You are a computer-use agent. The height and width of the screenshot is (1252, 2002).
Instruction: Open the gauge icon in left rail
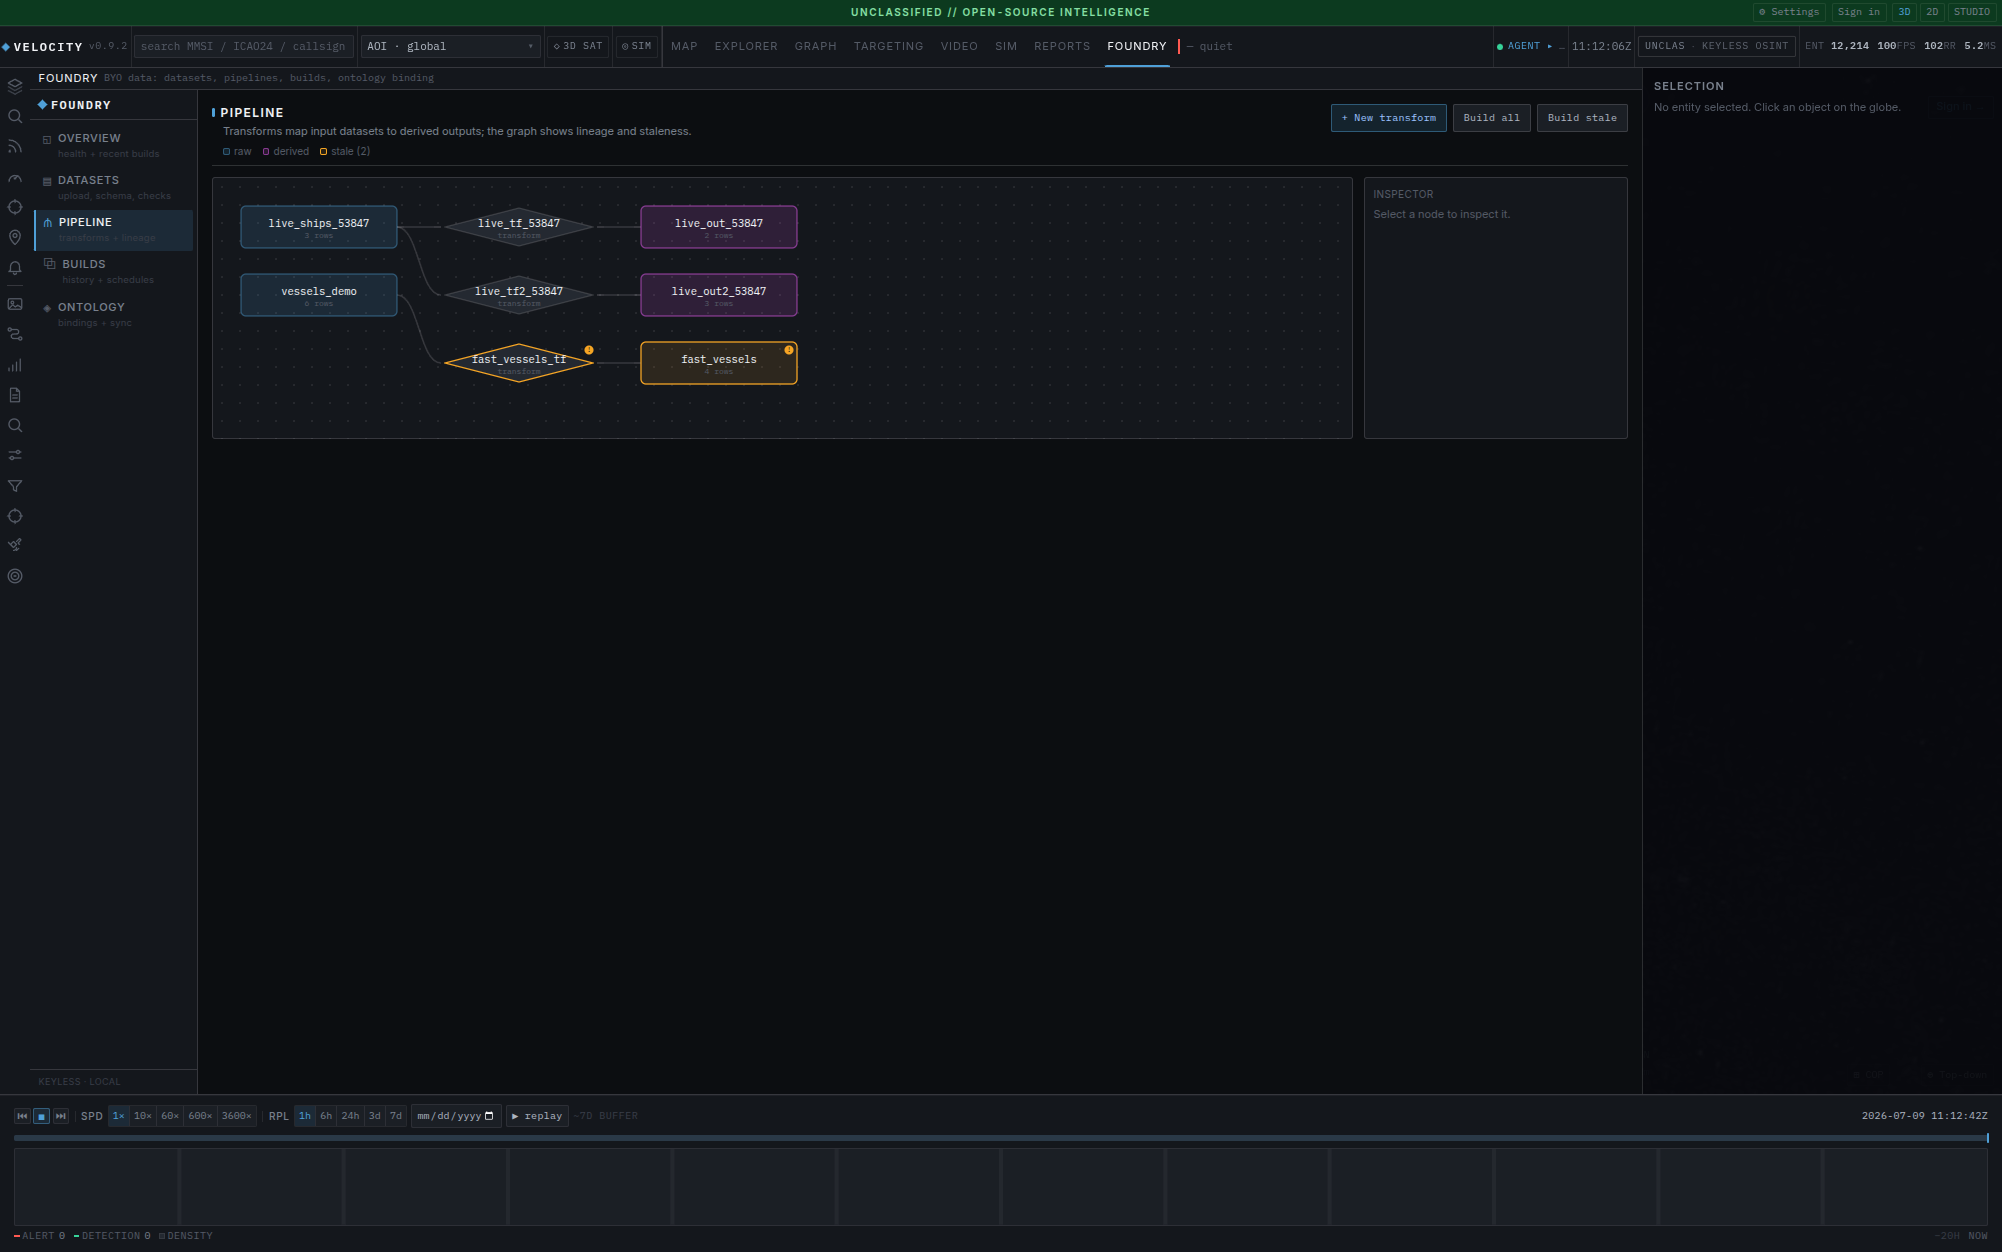tap(15, 178)
